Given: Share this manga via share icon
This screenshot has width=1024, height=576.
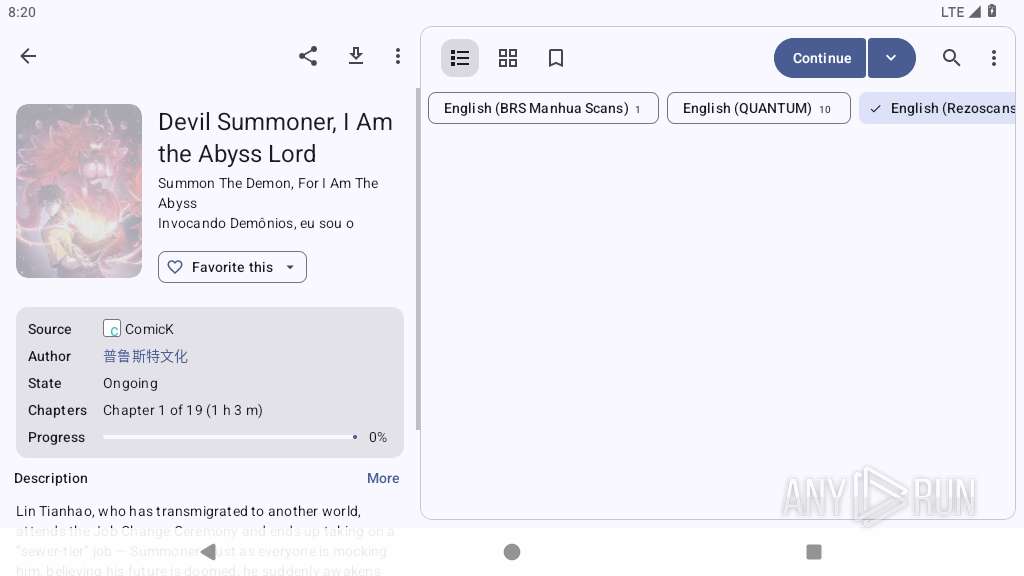Looking at the screenshot, I should pyautogui.click(x=308, y=56).
